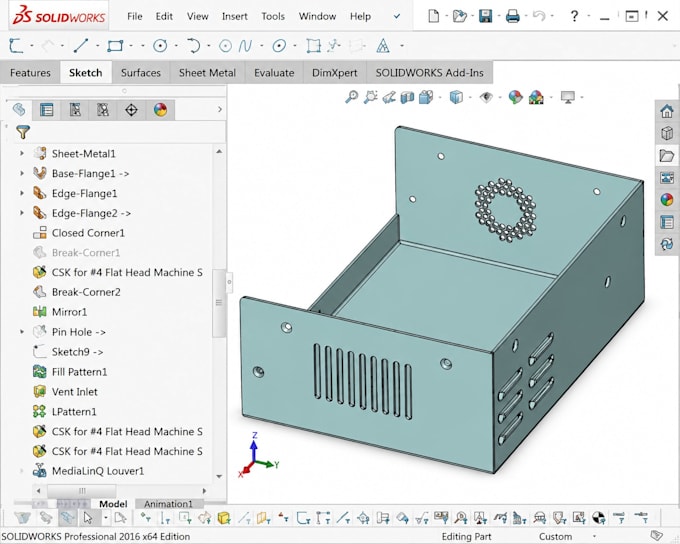The height and width of the screenshot is (544, 680).
Task: Select the Circle sketch tool
Action: 160,46
